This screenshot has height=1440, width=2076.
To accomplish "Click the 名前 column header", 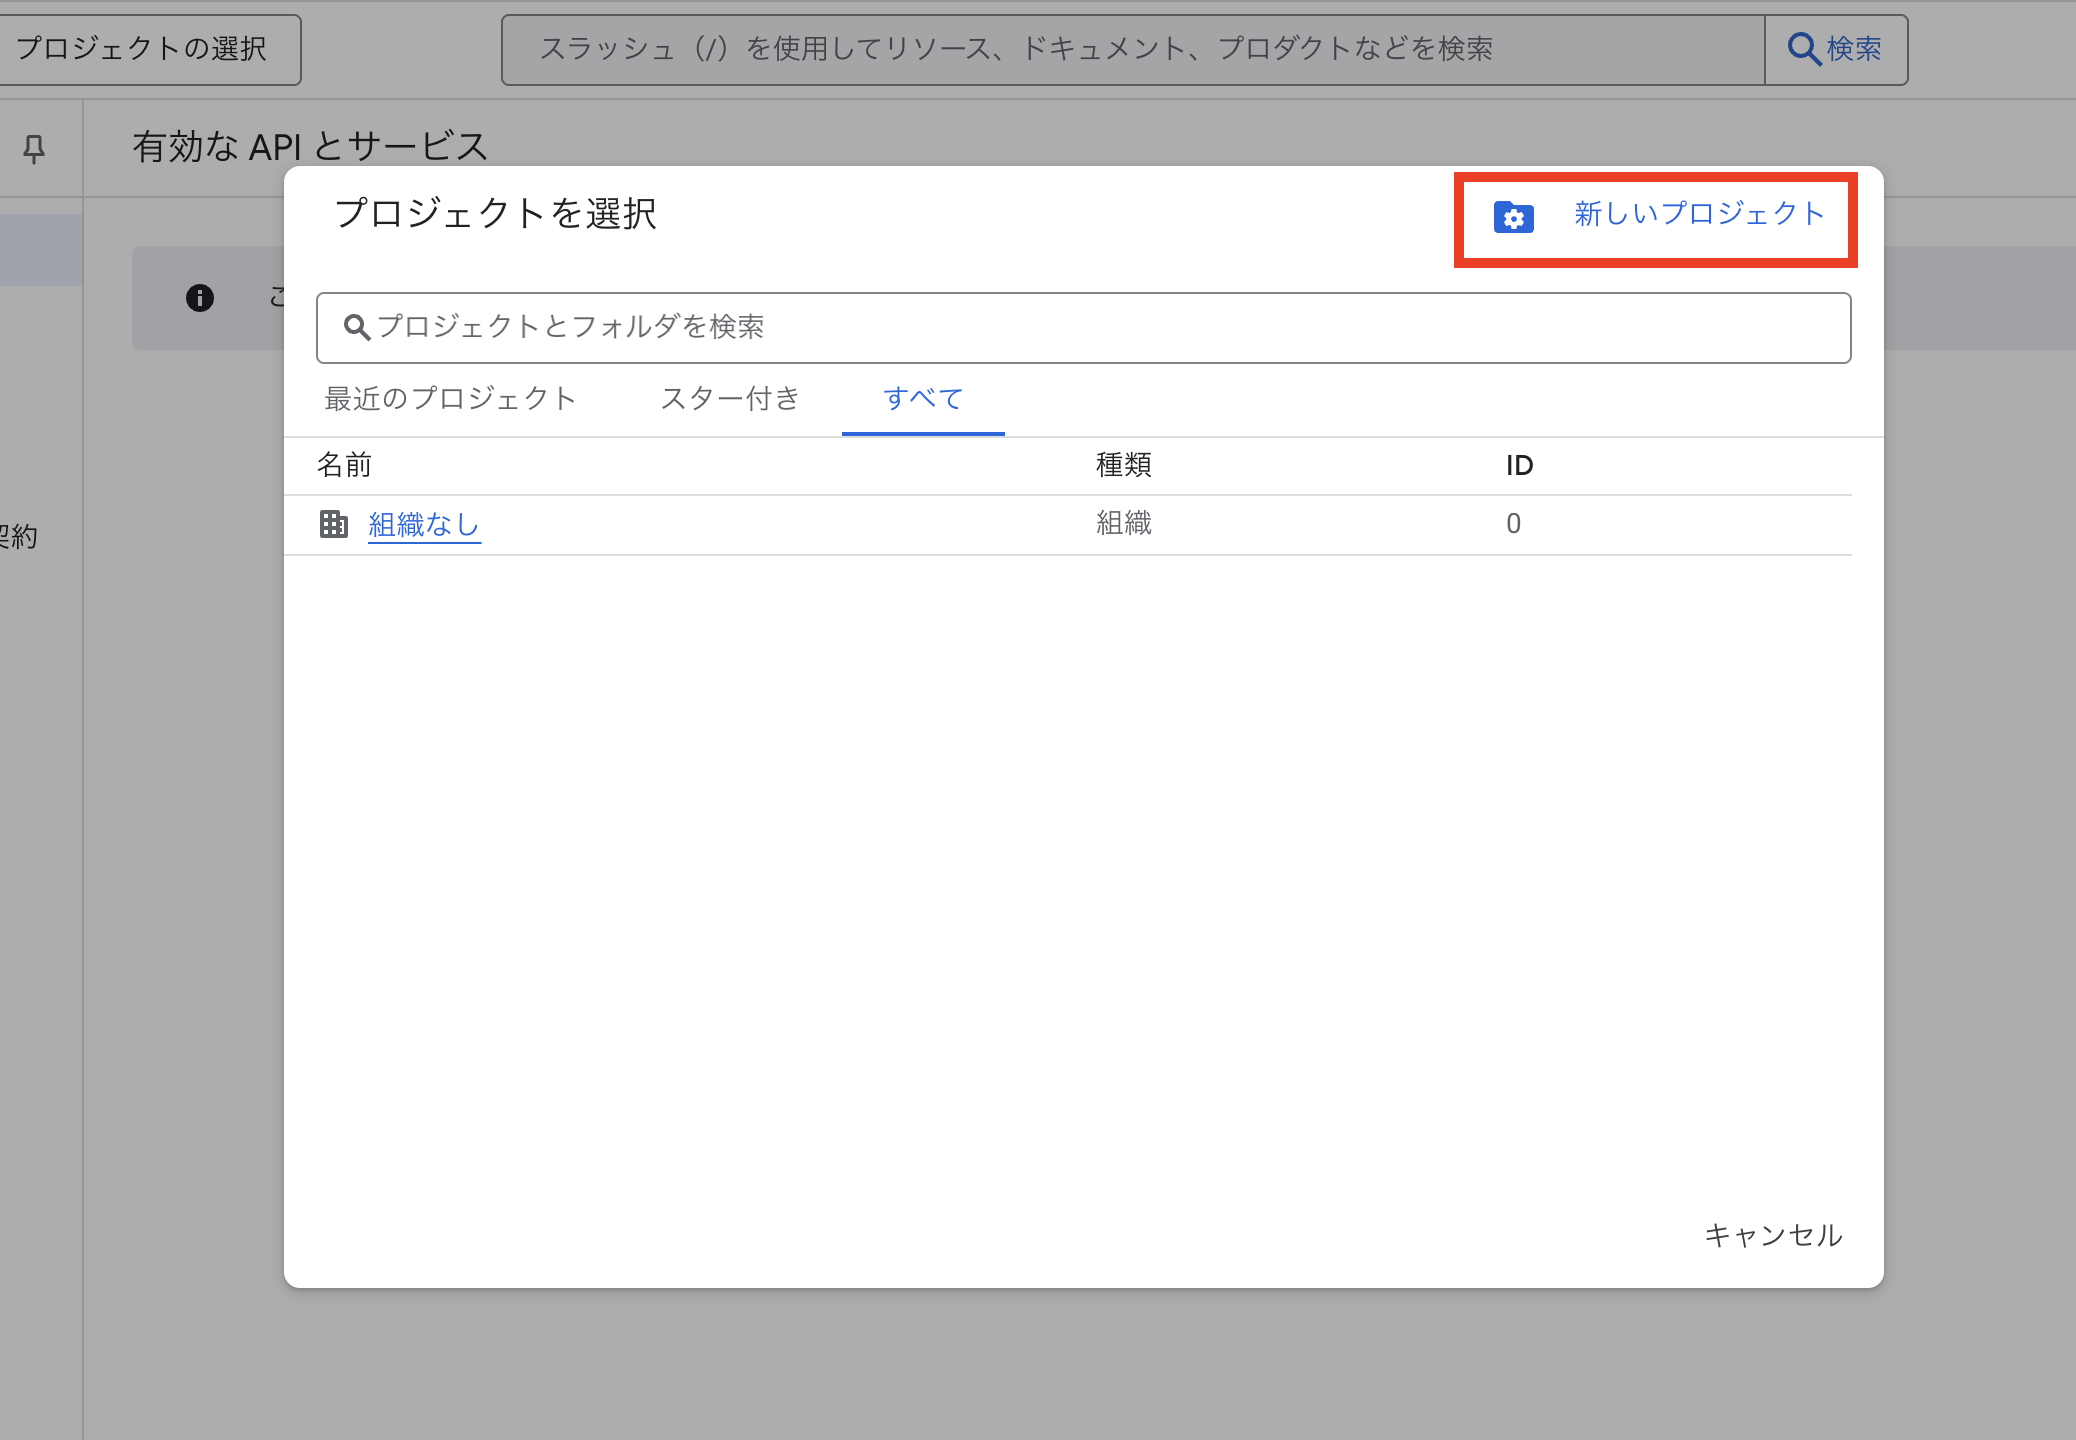I will 344,465.
